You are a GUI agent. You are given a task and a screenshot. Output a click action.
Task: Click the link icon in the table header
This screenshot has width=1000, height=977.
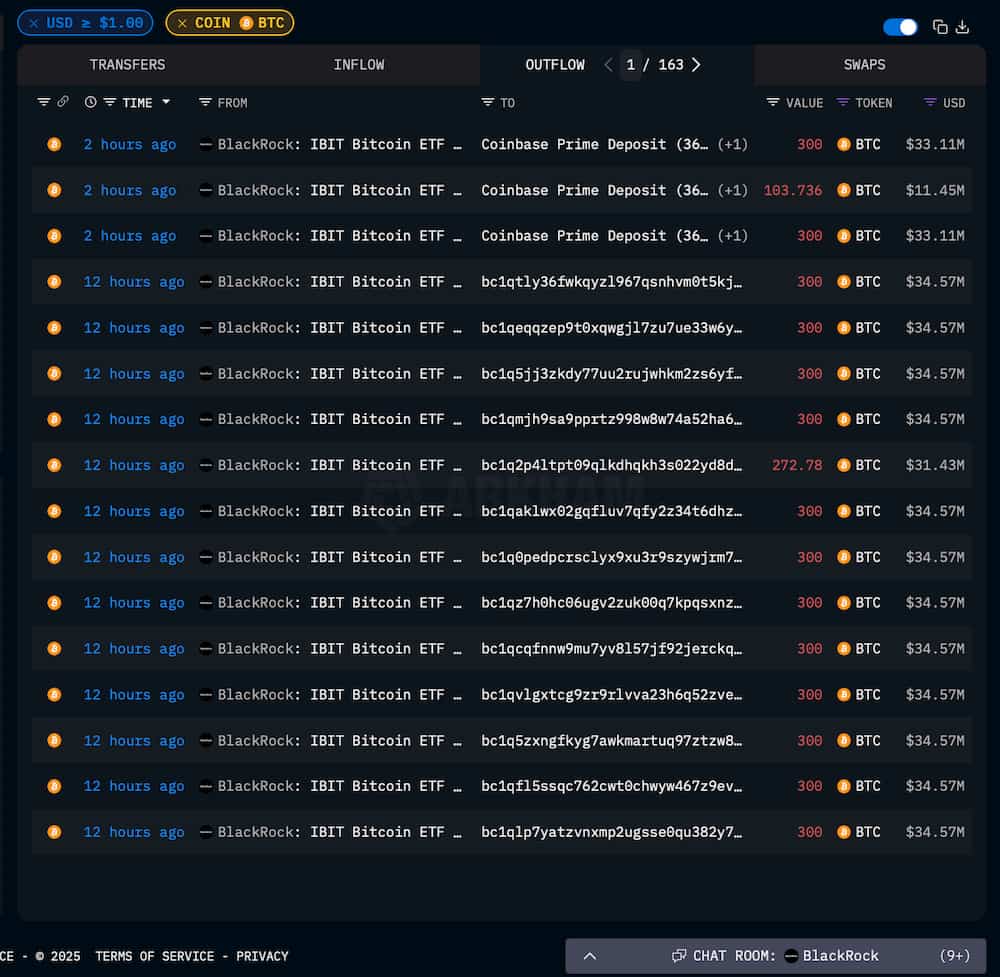click(x=63, y=102)
